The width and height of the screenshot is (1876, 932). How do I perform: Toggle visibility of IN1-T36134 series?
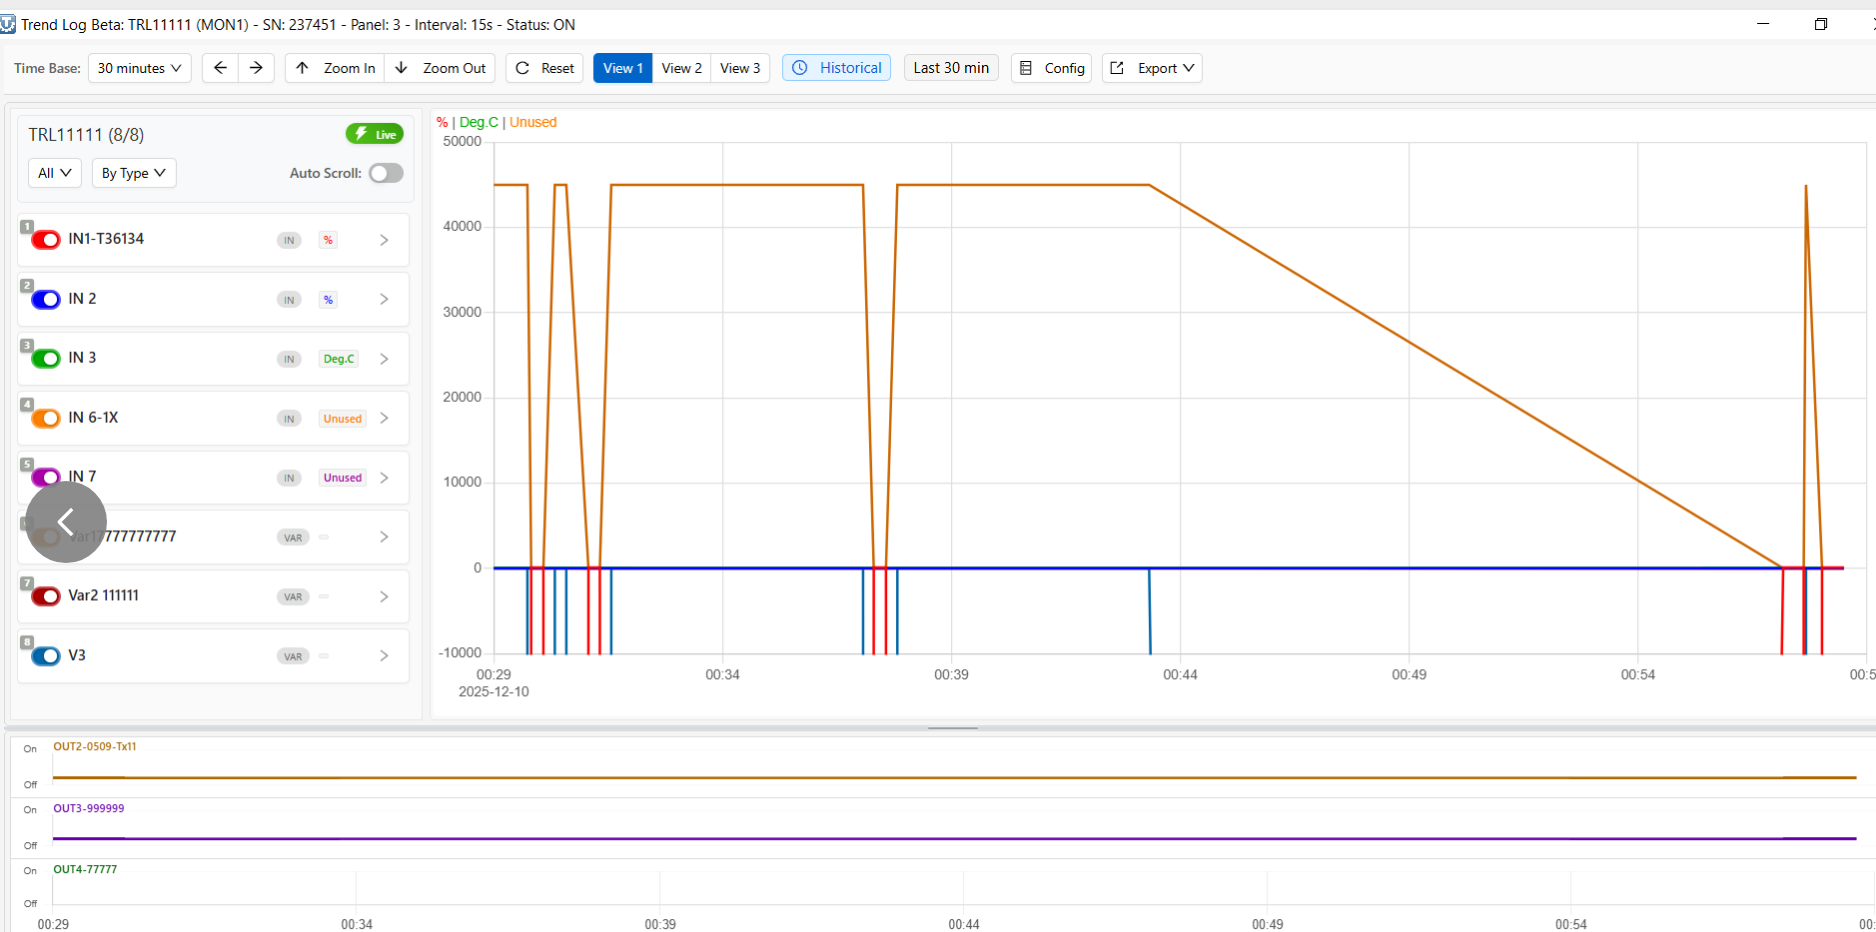click(46, 240)
